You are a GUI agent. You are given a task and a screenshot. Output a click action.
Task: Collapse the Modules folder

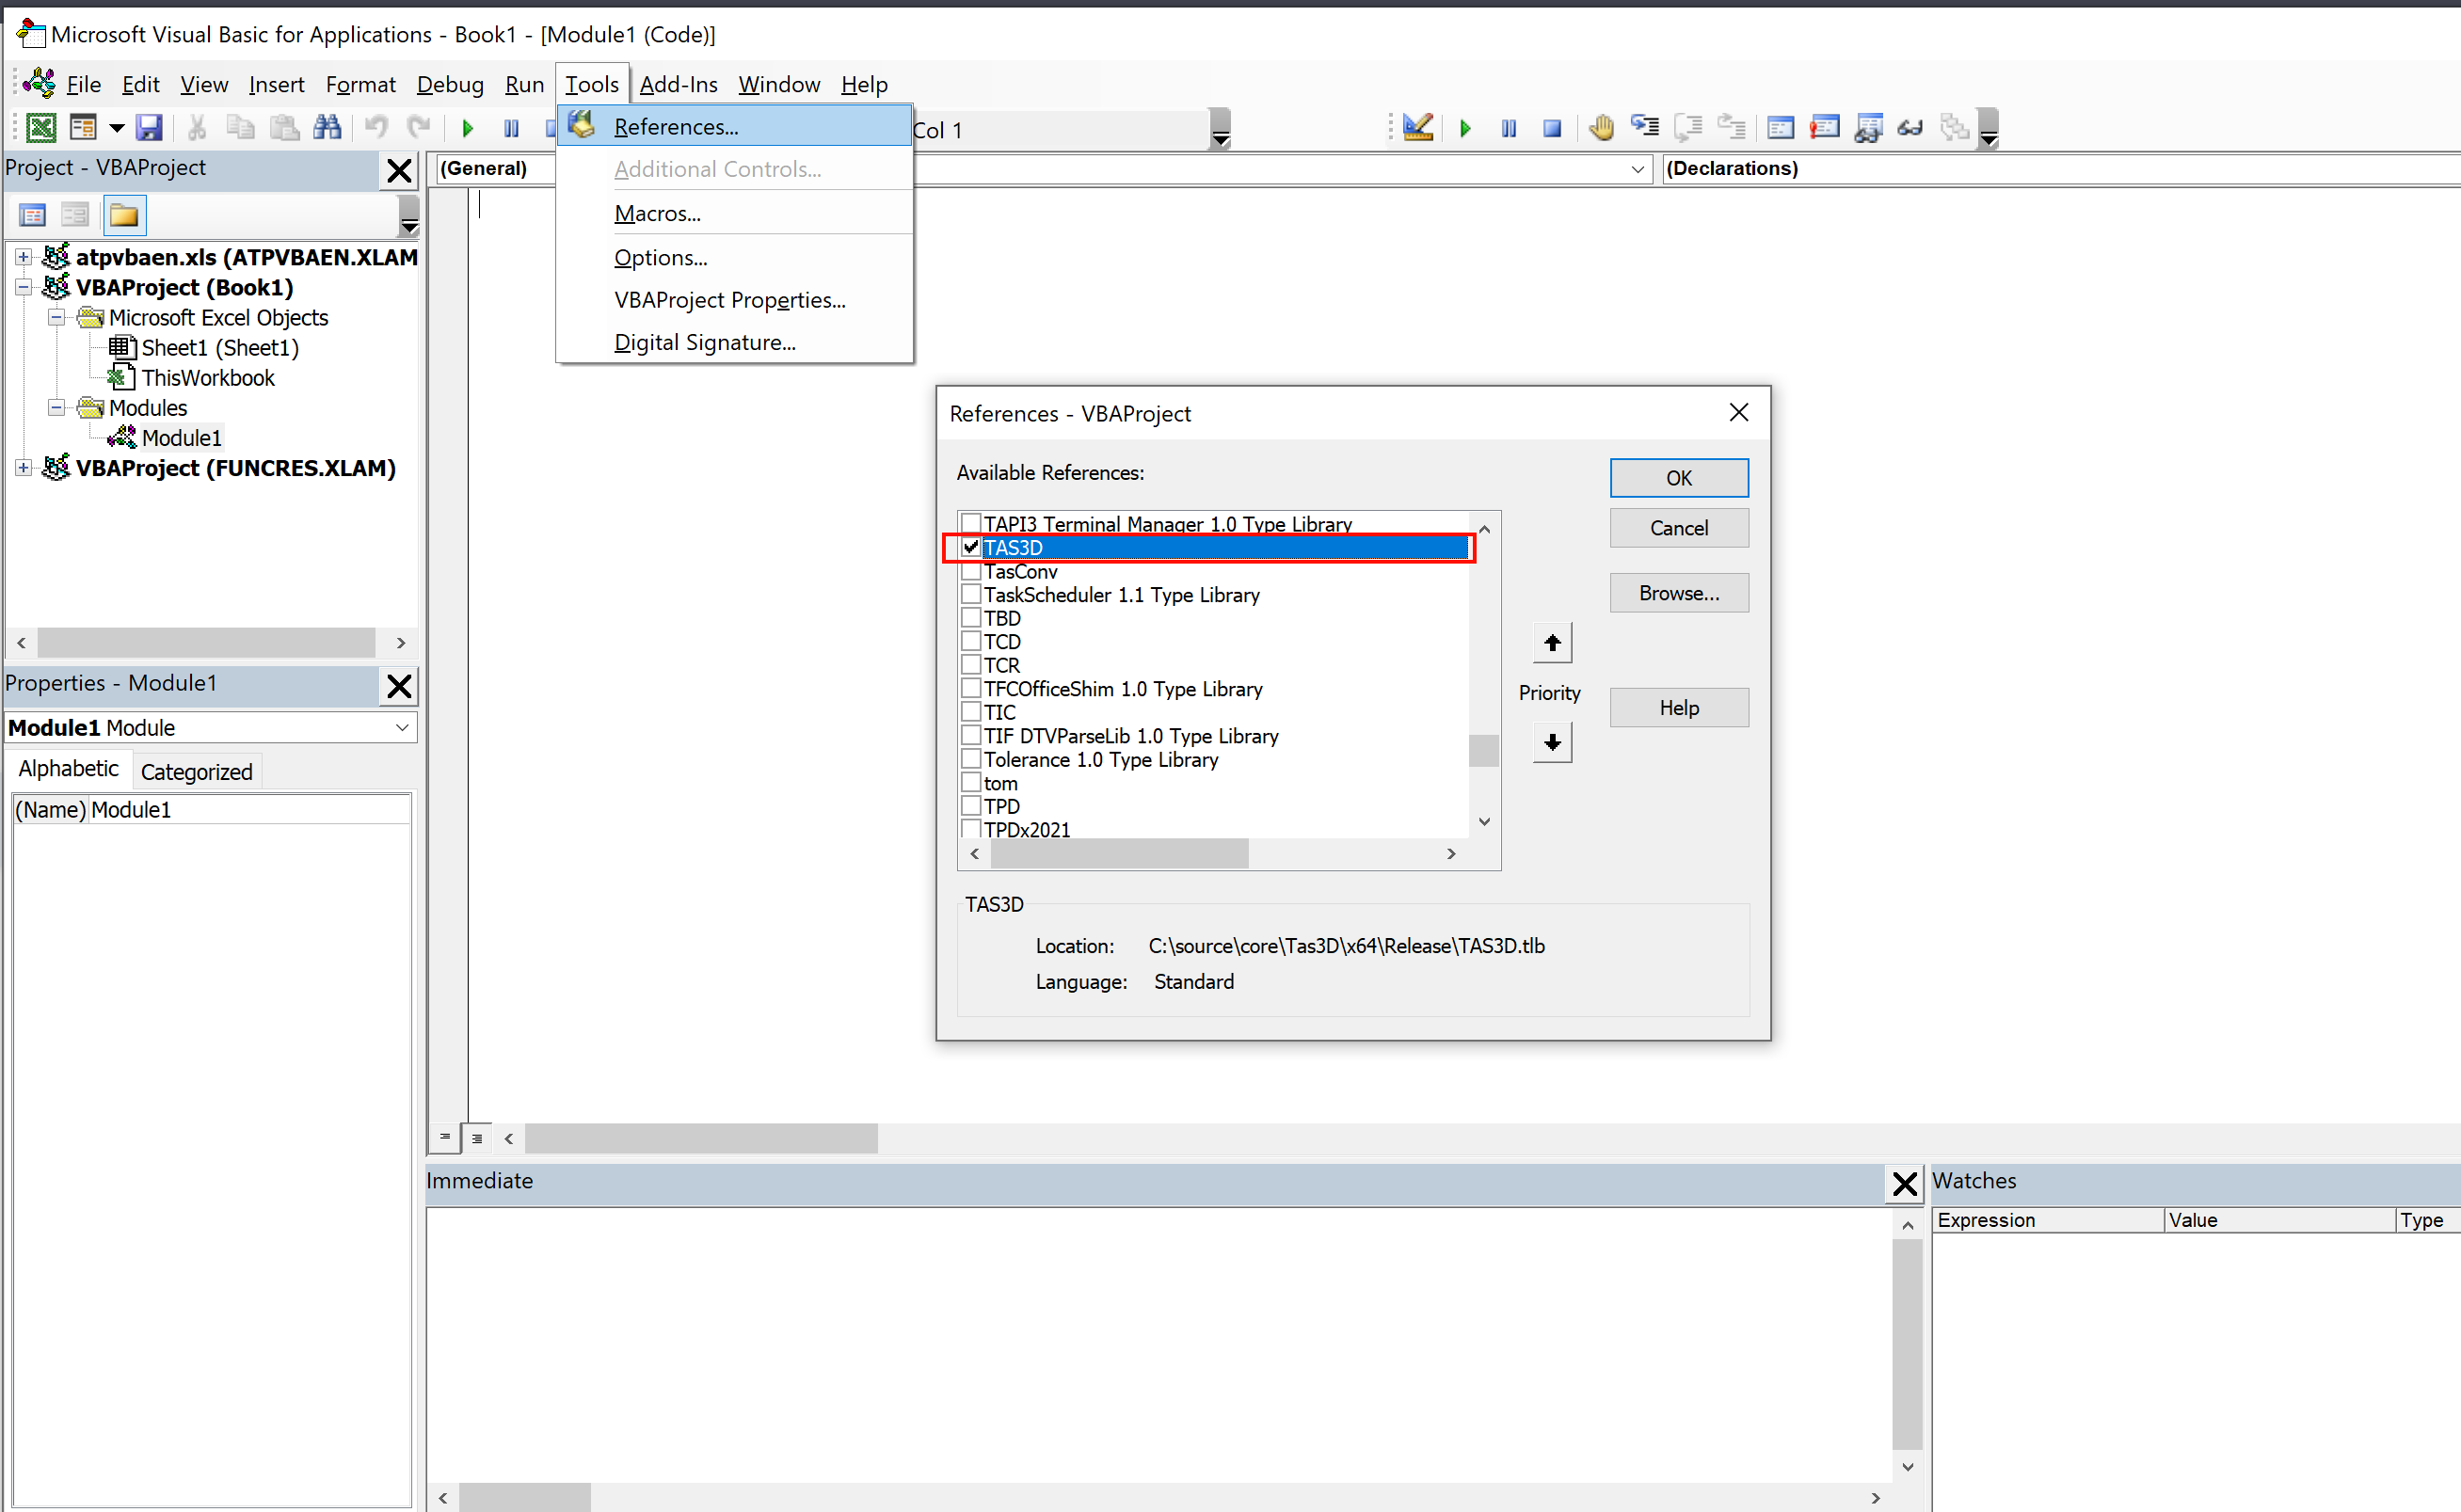click(57, 407)
